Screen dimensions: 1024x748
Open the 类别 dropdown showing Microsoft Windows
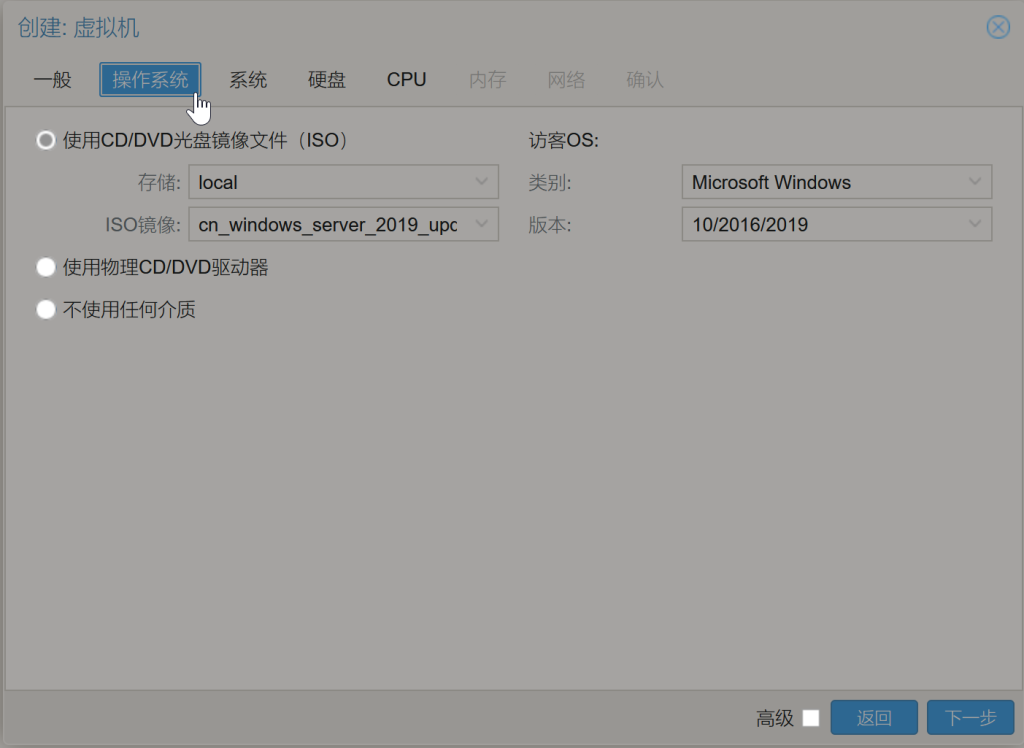point(836,182)
